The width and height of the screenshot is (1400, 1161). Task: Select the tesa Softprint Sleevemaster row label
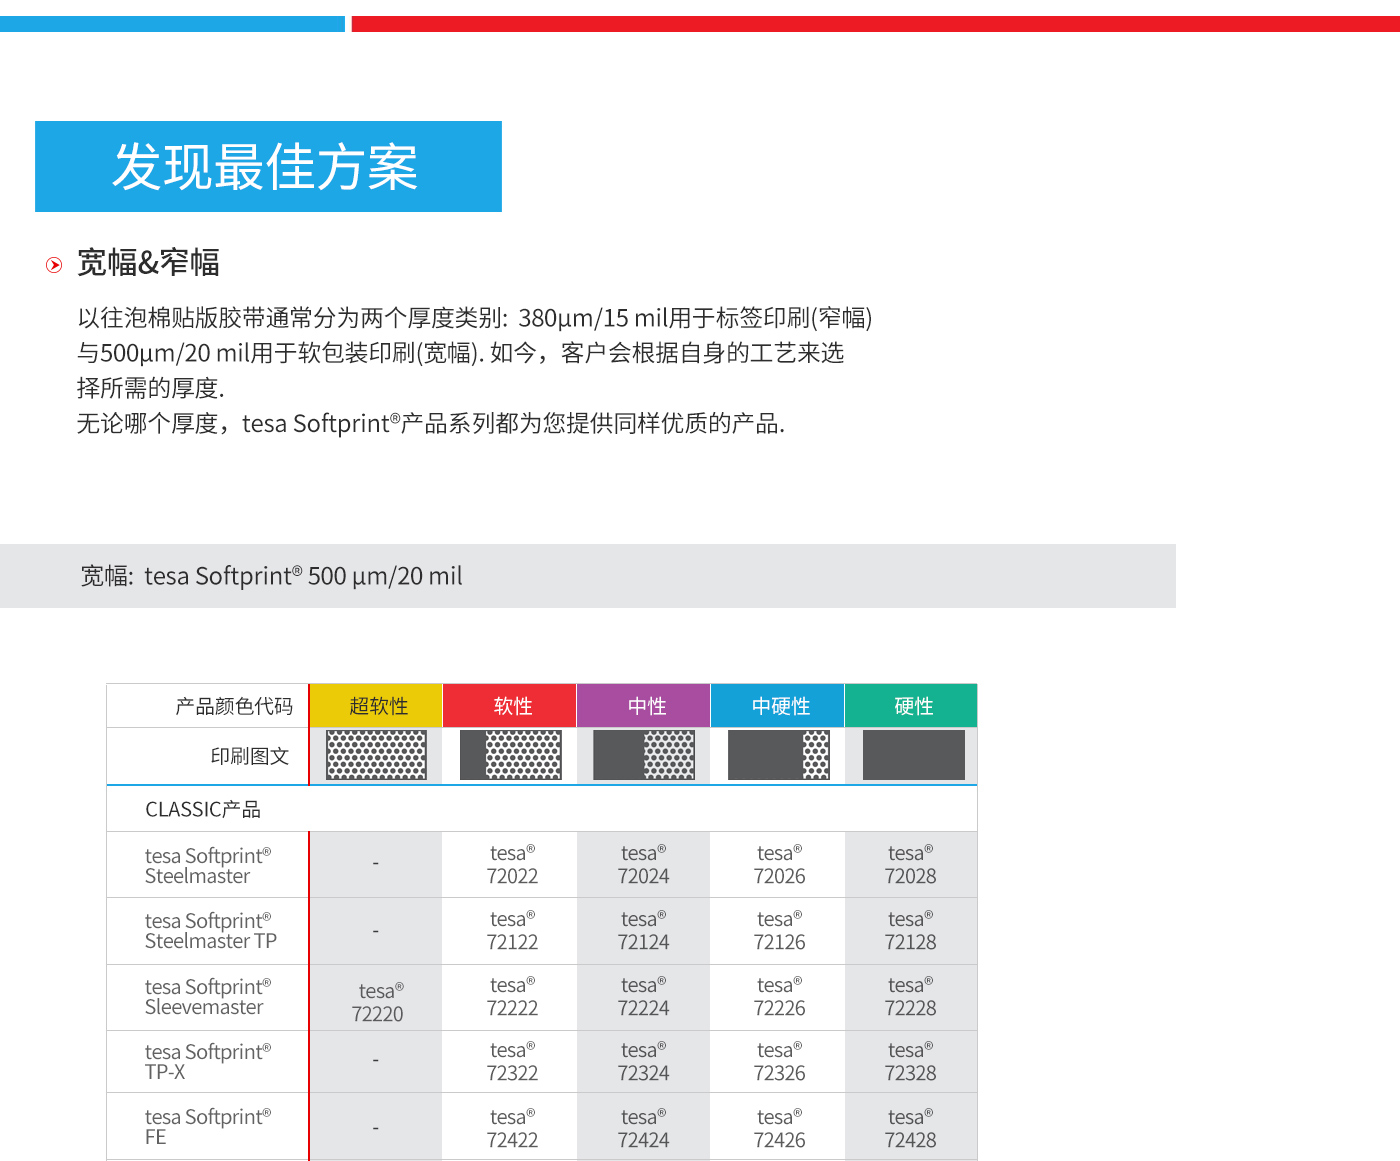tap(208, 997)
